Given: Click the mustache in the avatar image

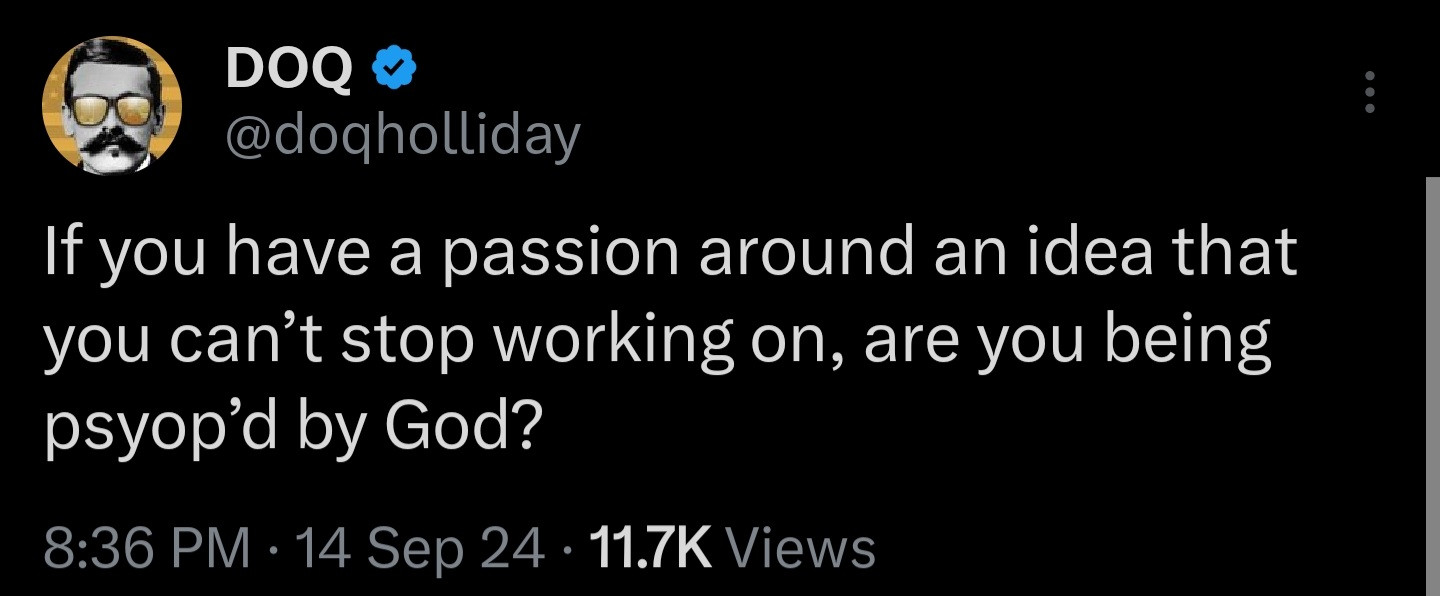Looking at the screenshot, I should click(x=113, y=145).
